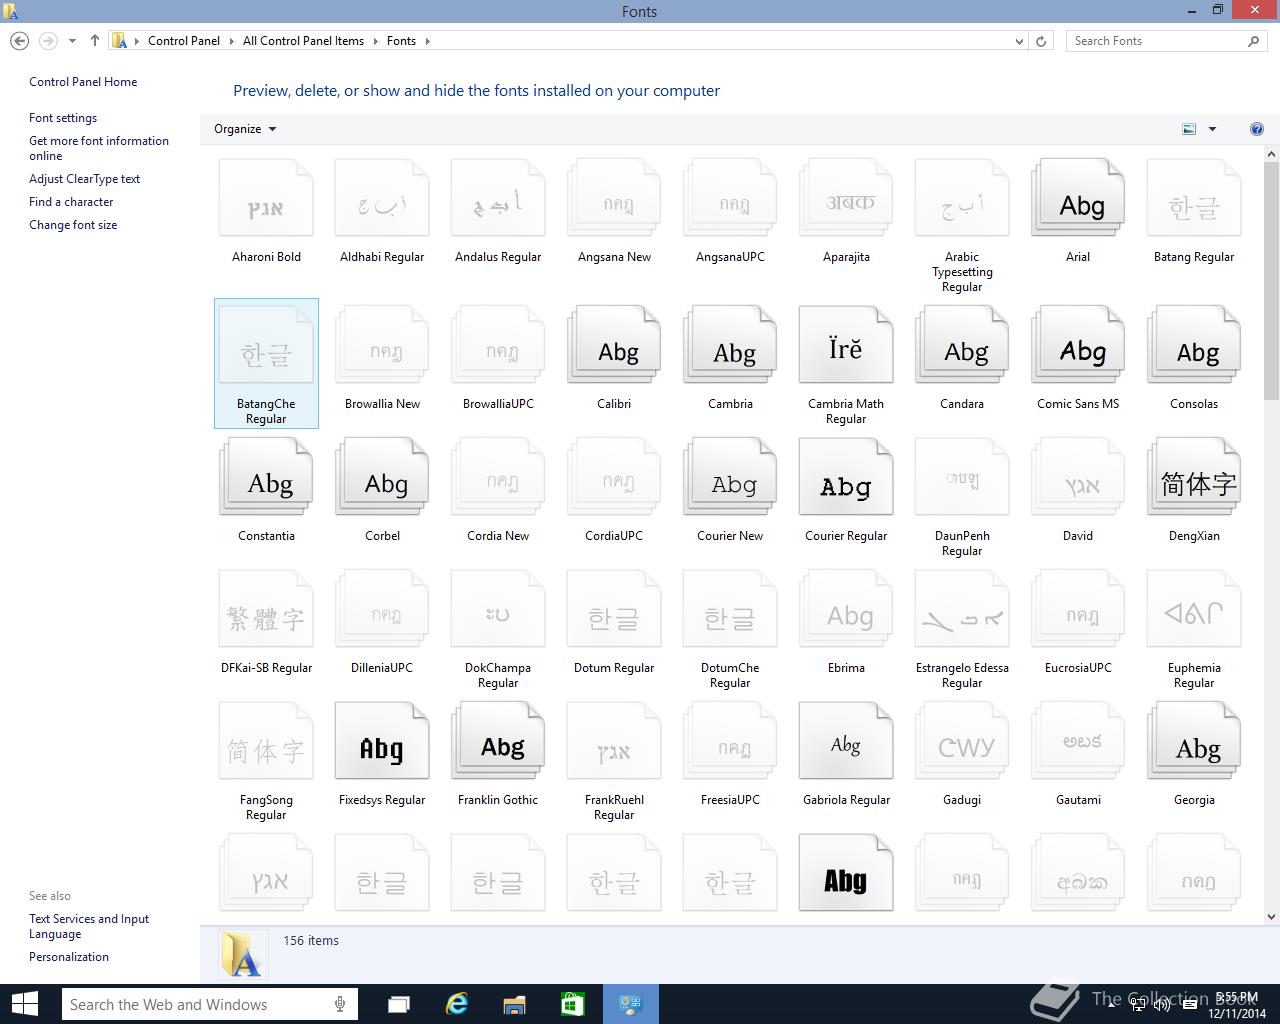Image resolution: width=1280 pixels, height=1024 pixels.
Task: Select the Andalus Regular font icon
Action: coord(498,198)
